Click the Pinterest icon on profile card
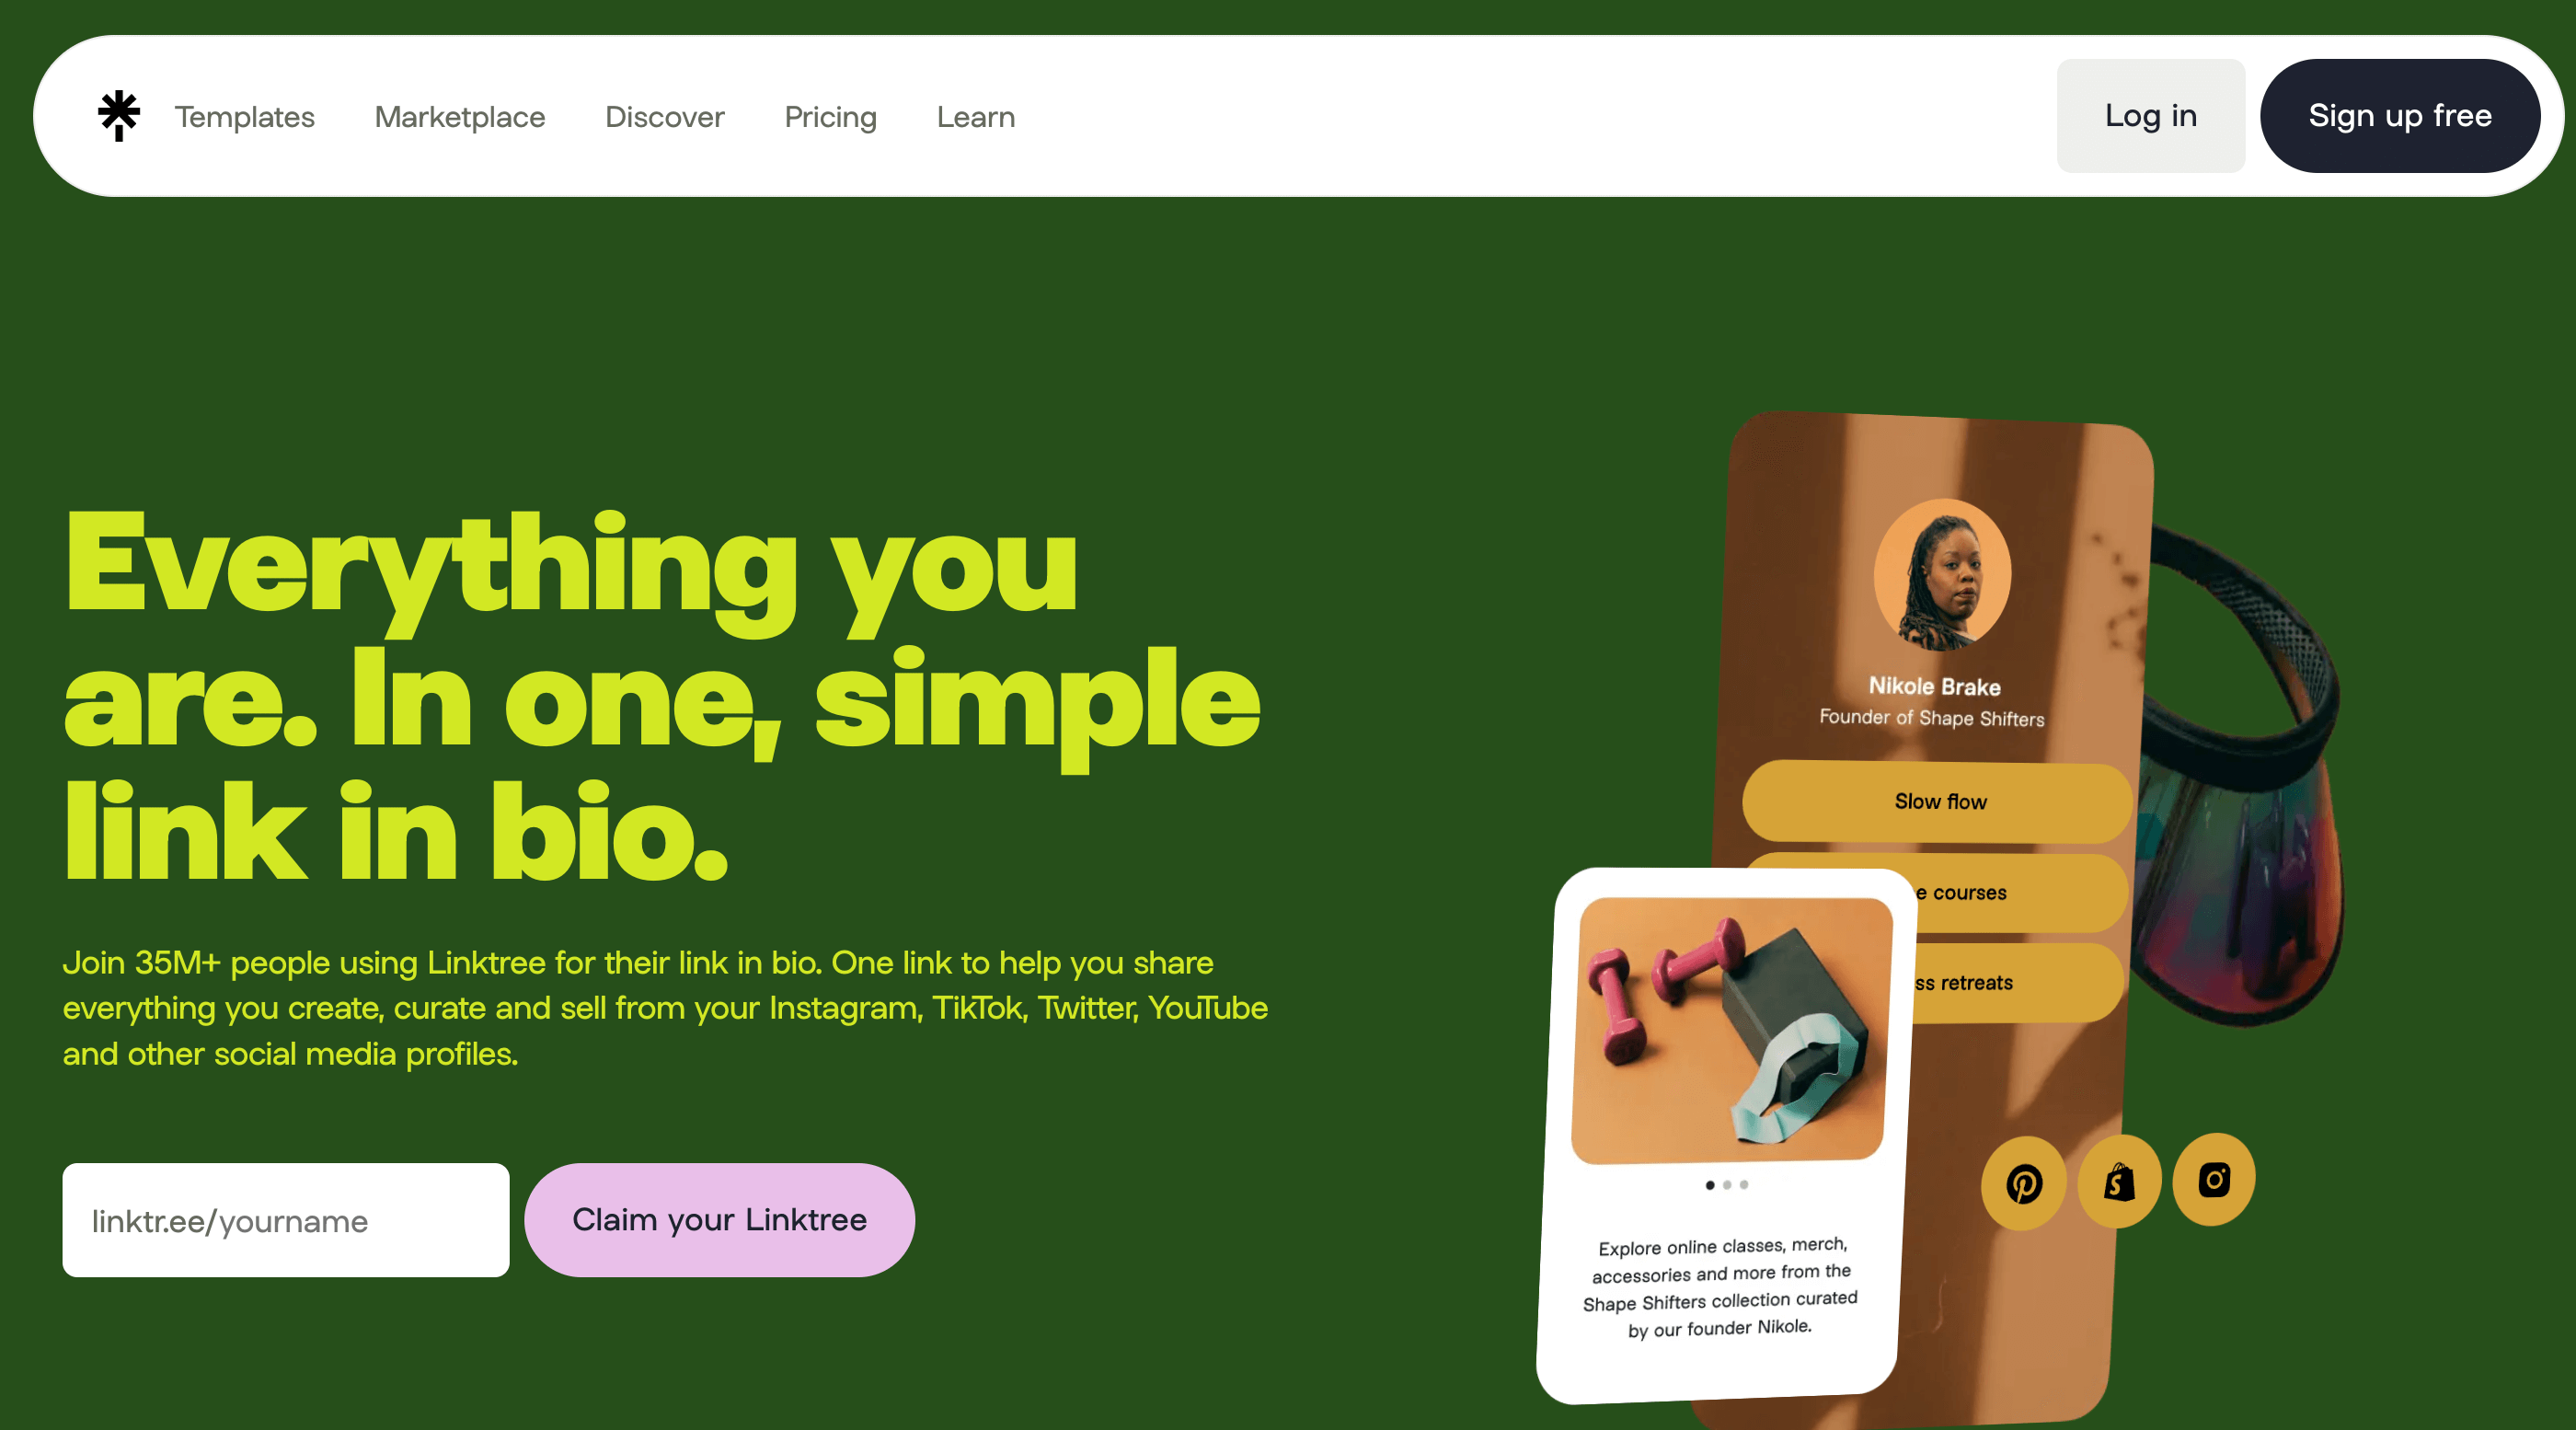Viewport: 2576px width, 1430px height. (x=2027, y=1180)
